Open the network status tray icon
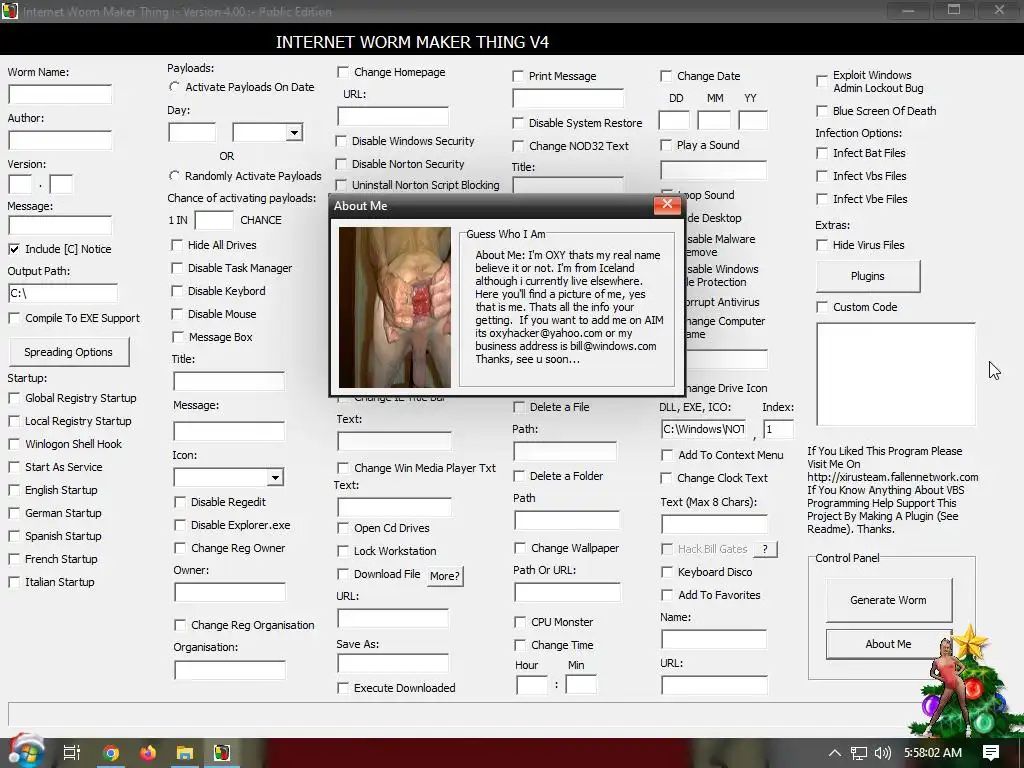1024x768 pixels. pyautogui.click(x=859, y=753)
